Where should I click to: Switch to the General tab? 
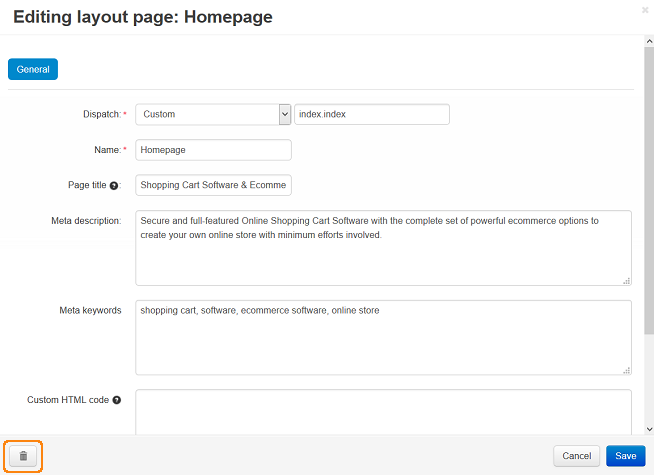(33, 69)
